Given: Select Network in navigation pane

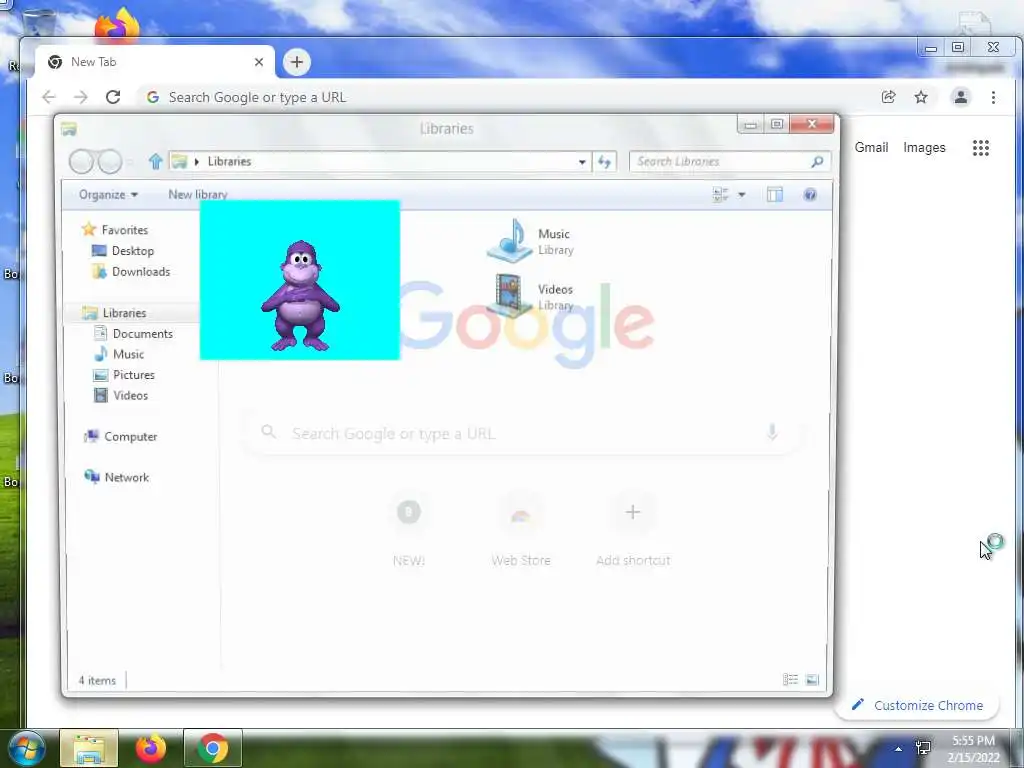Looking at the screenshot, I should coord(117,477).
